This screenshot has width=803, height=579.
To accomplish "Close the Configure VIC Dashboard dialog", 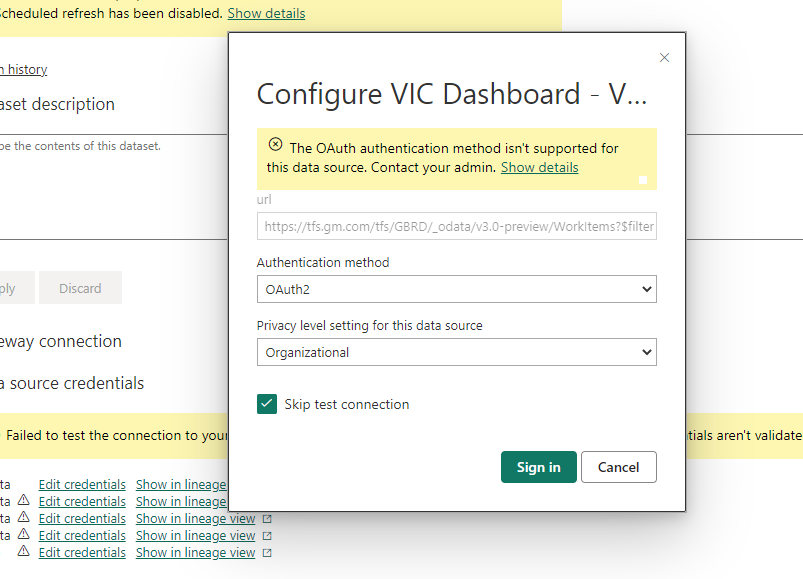I will 664,58.
